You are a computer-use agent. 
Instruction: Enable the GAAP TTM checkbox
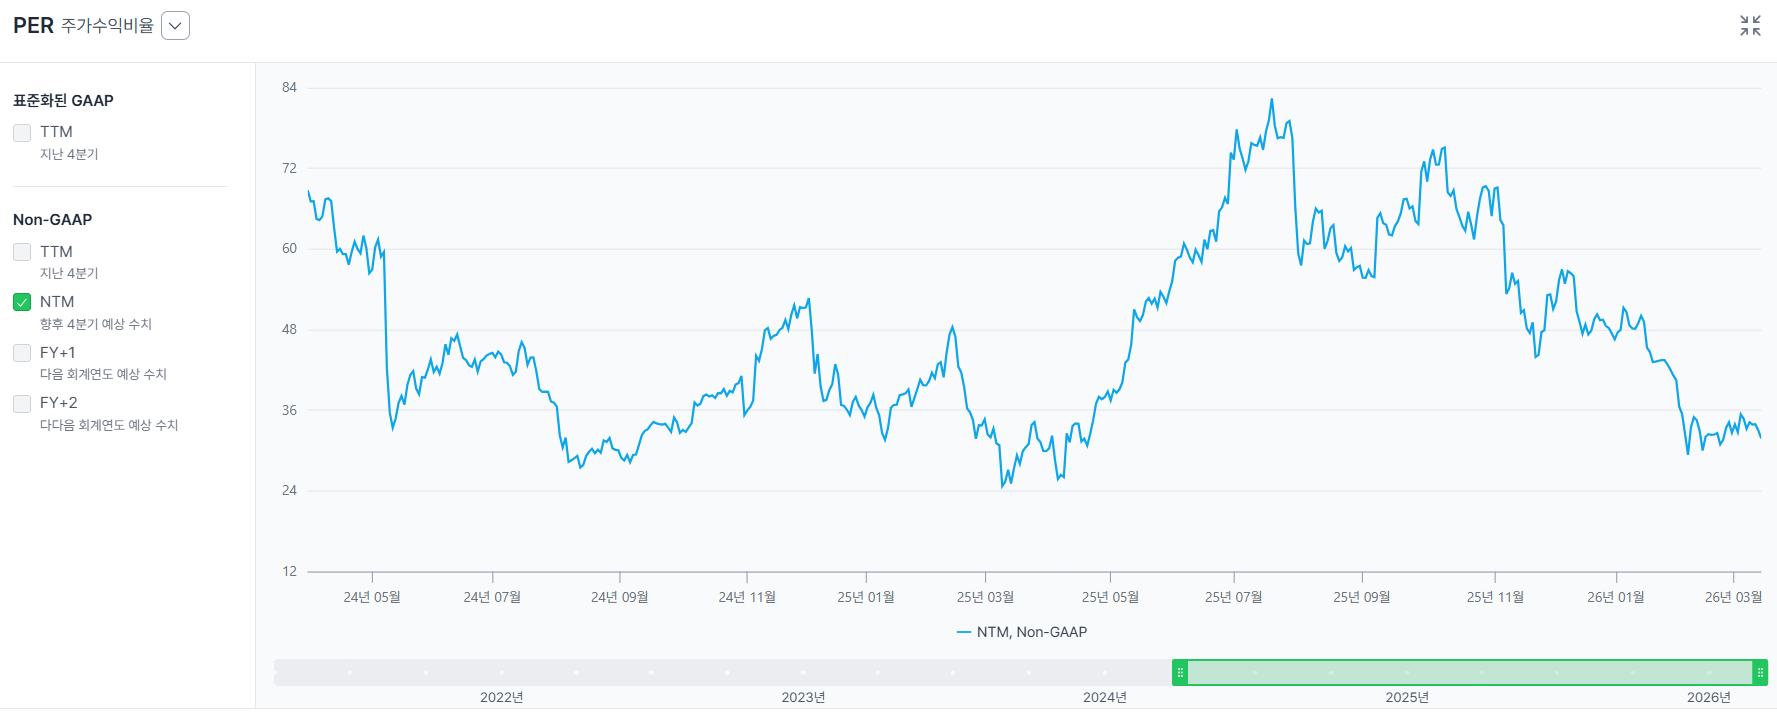(x=22, y=133)
